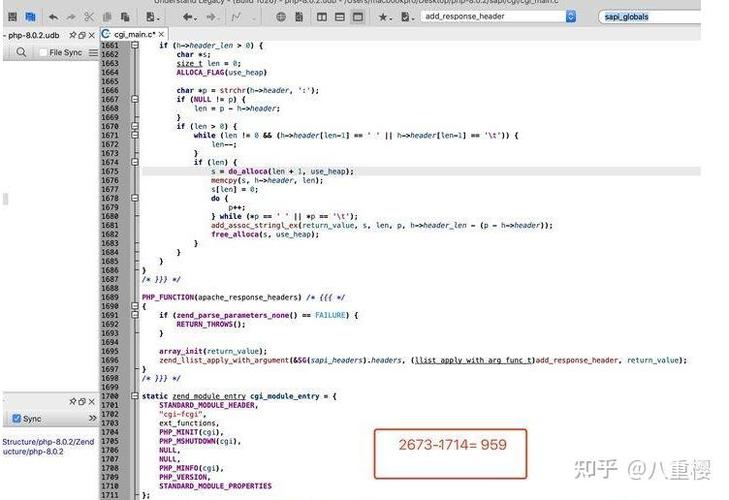Click the star favorites icon

384,17
